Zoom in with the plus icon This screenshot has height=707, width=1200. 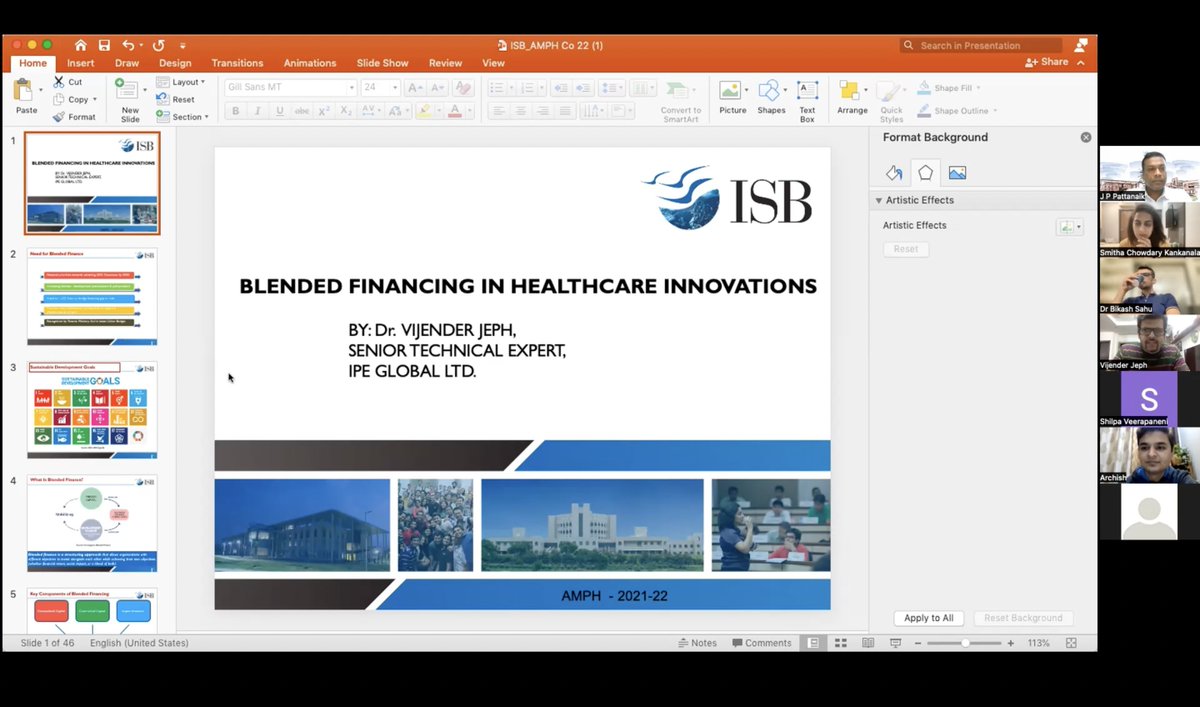coord(1011,643)
